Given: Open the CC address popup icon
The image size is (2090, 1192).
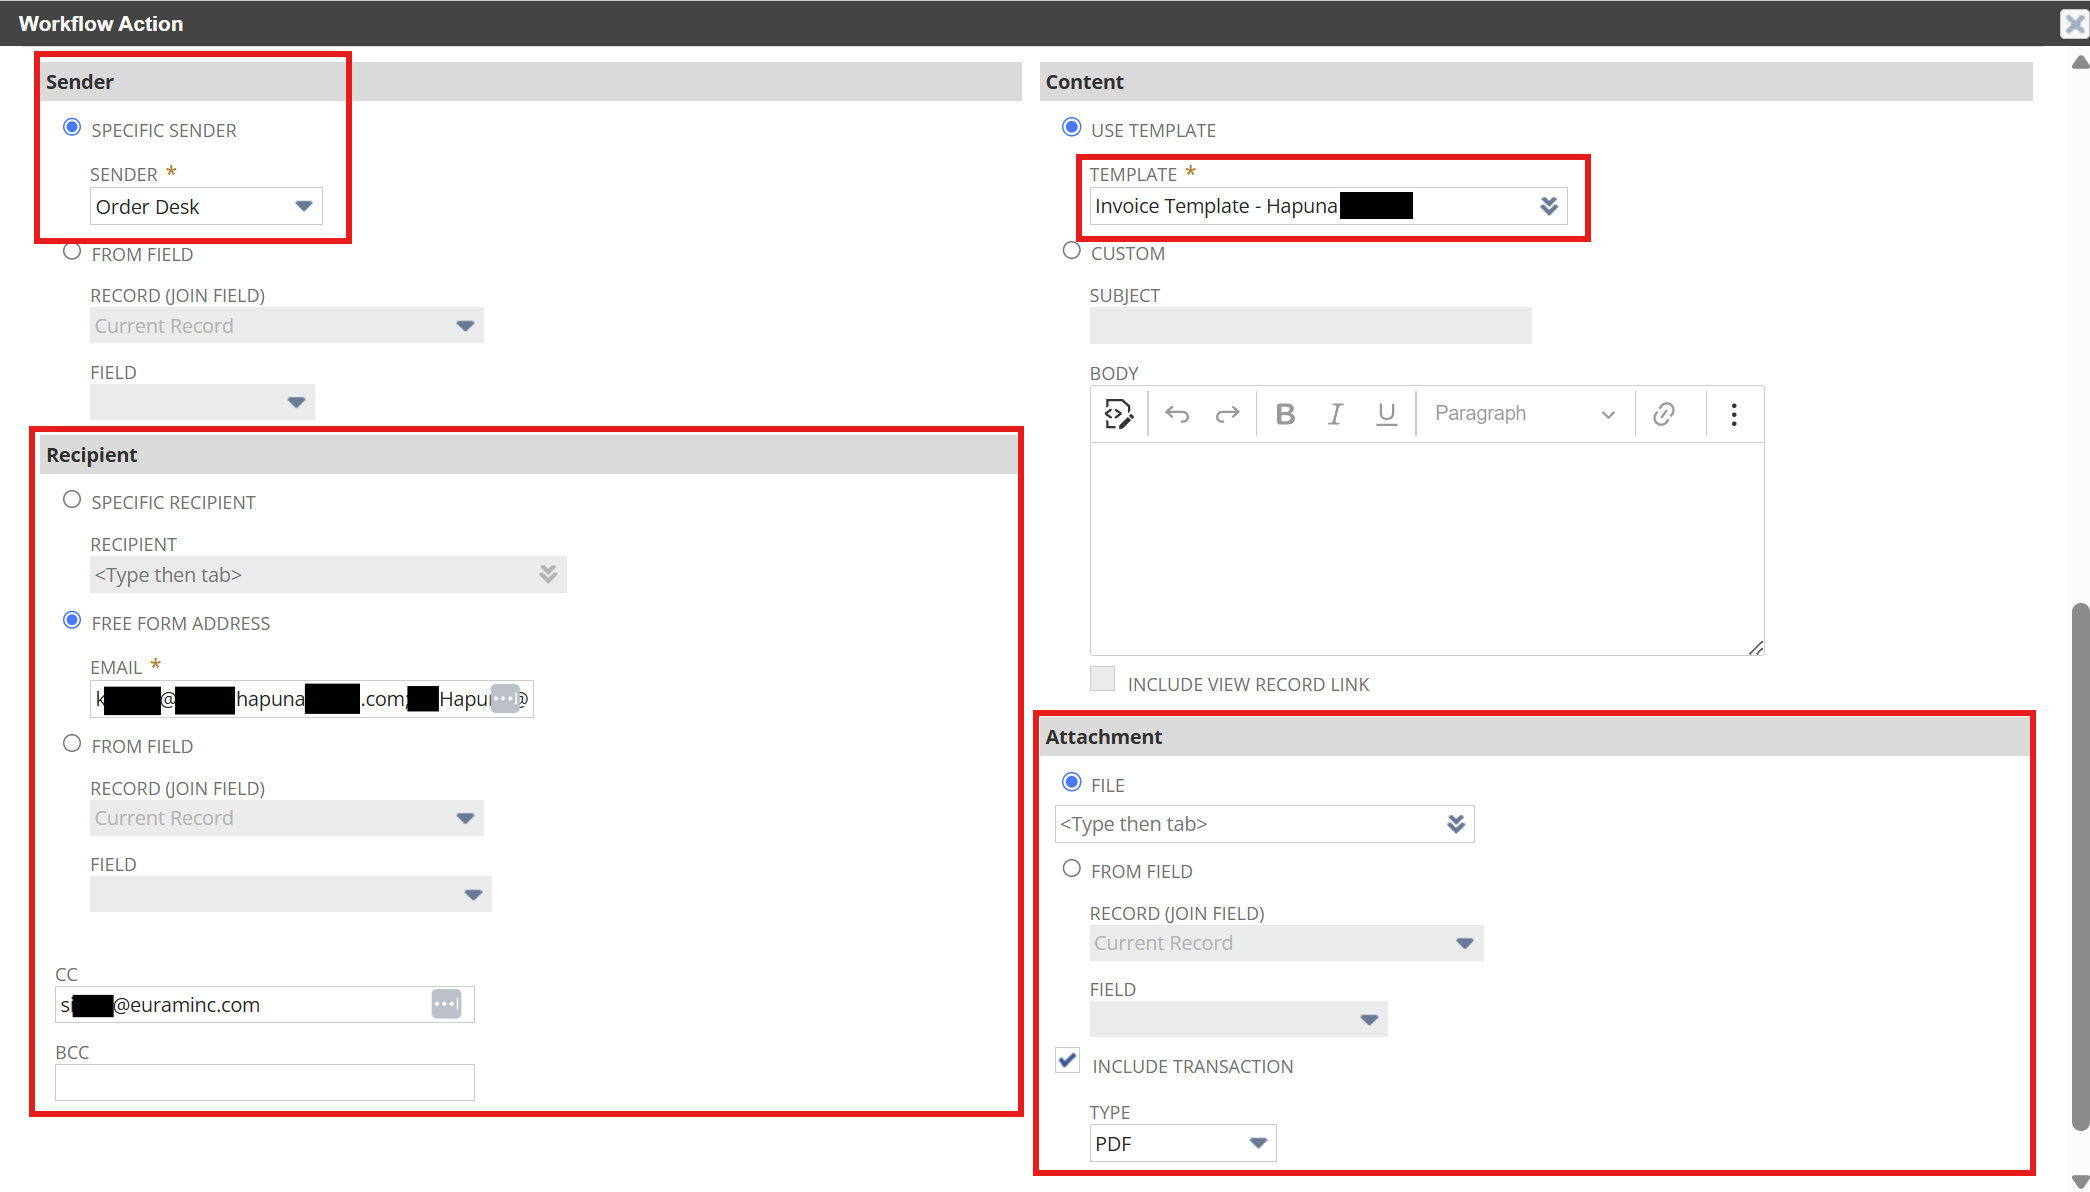Looking at the screenshot, I should pos(446,1004).
